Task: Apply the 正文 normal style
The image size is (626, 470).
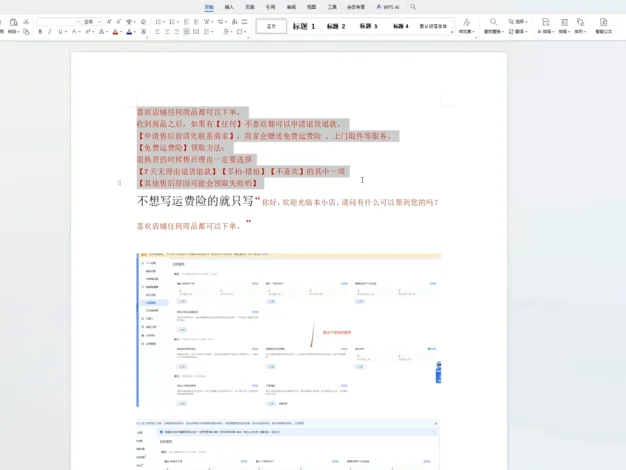Action: click(x=271, y=26)
